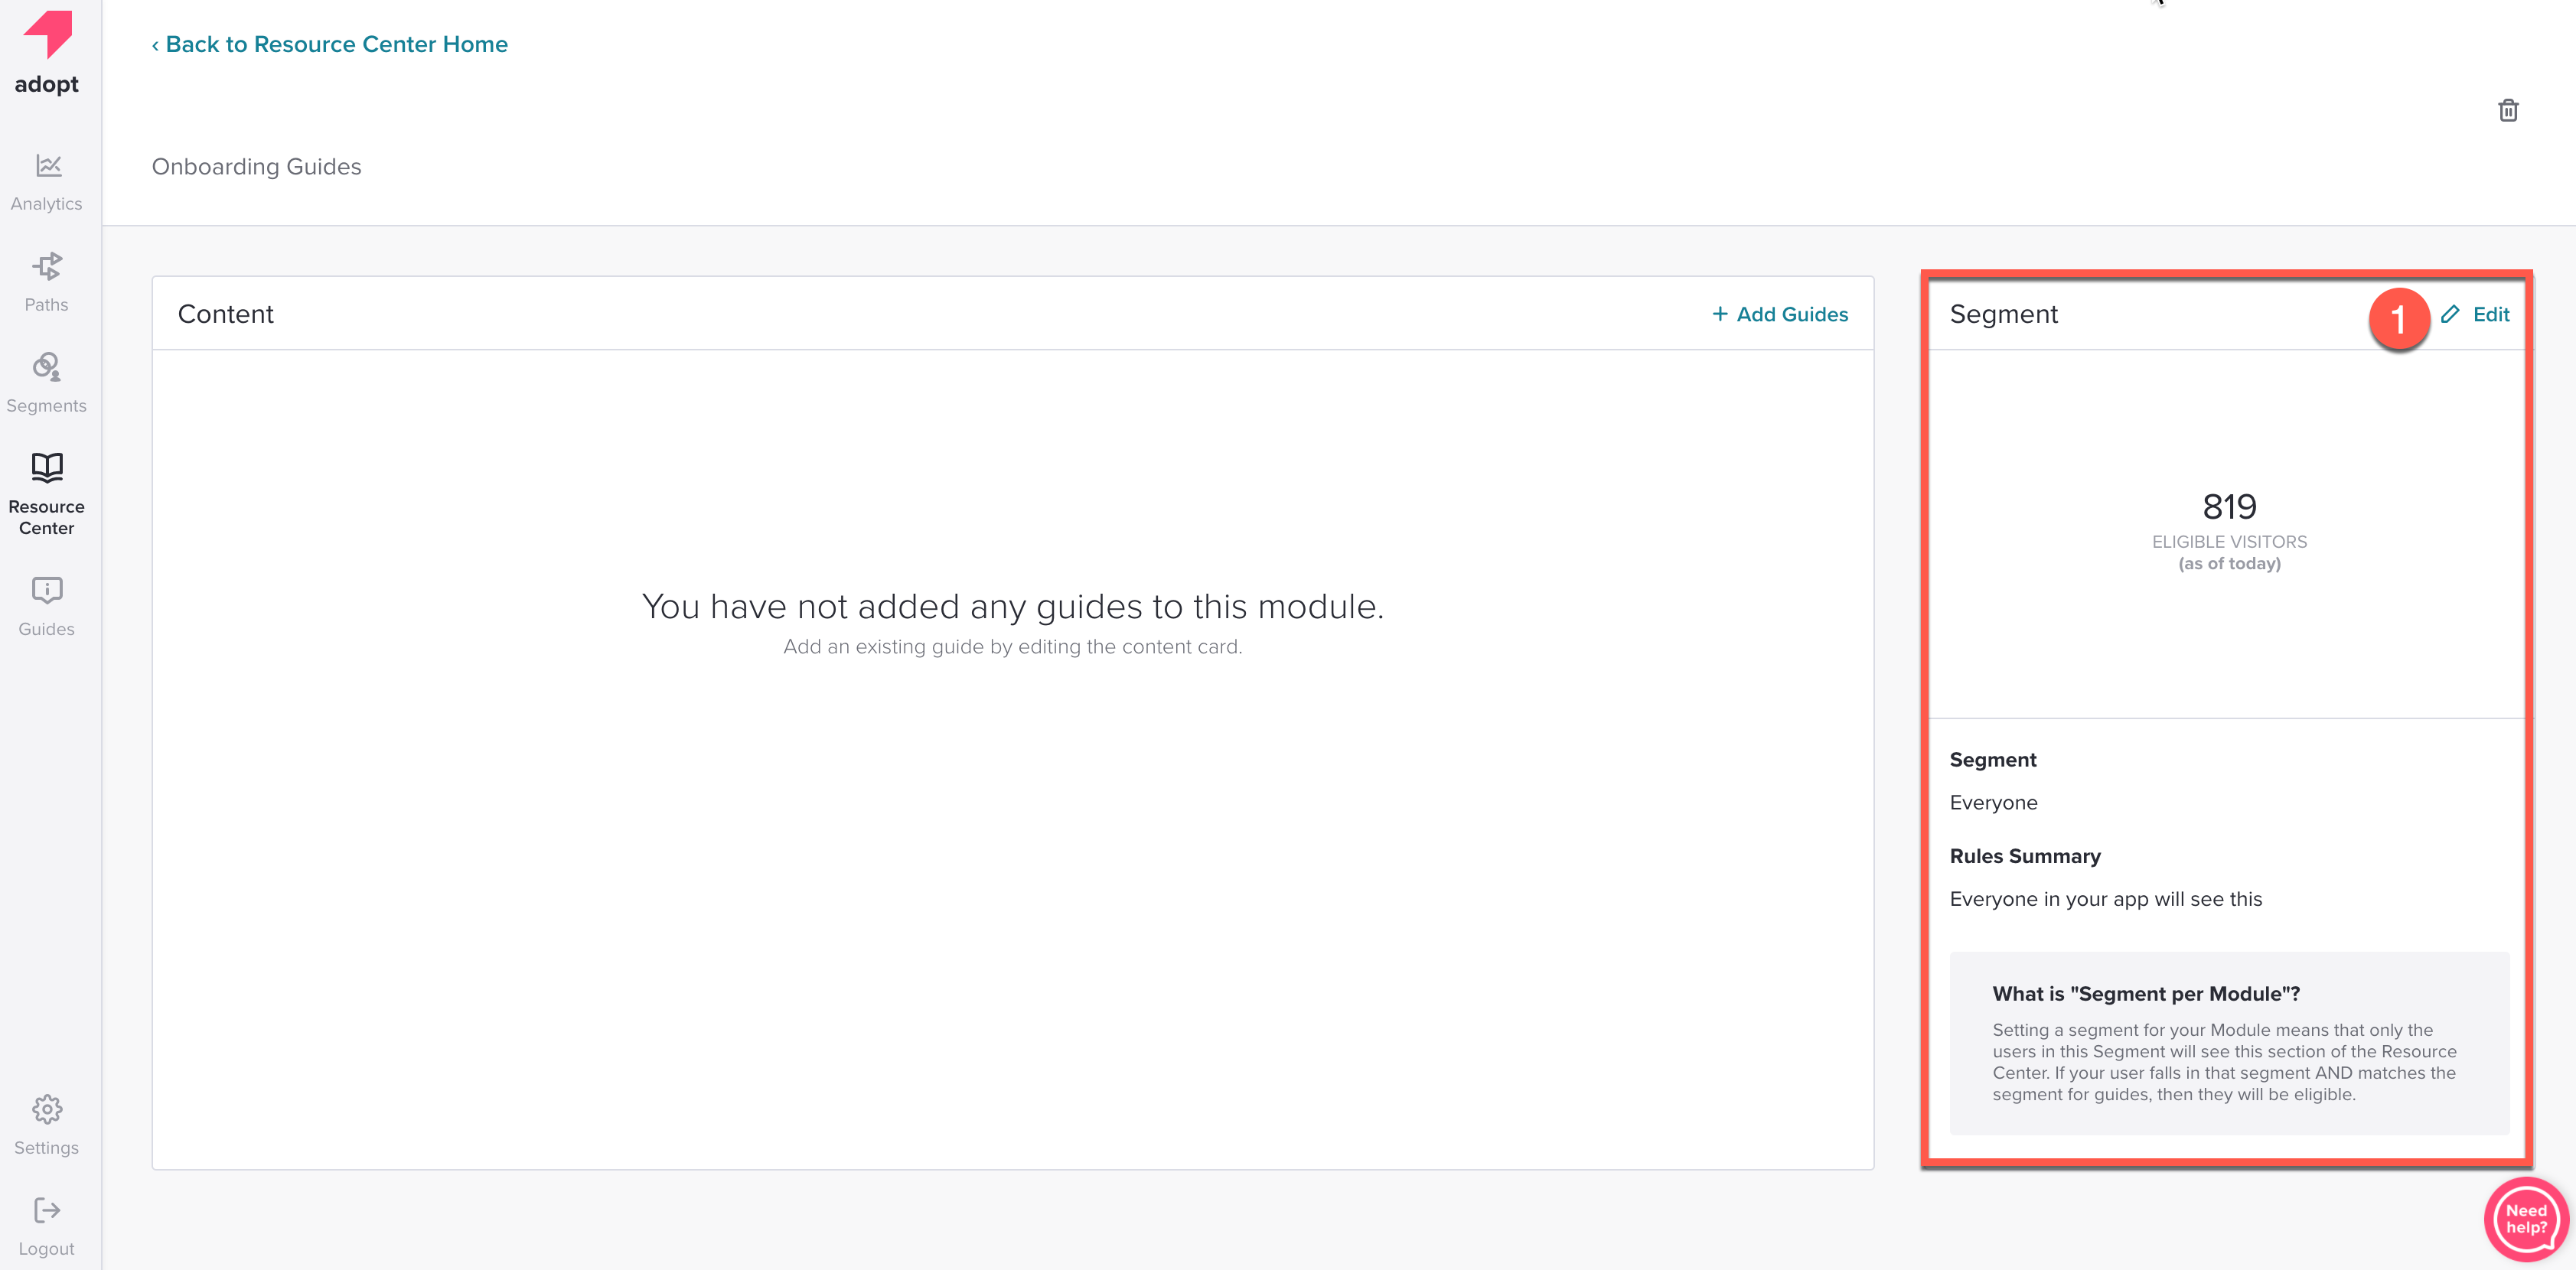Open Settings via the gear icon
This screenshot has width=2576, height=1270.
click(46, 1110)
